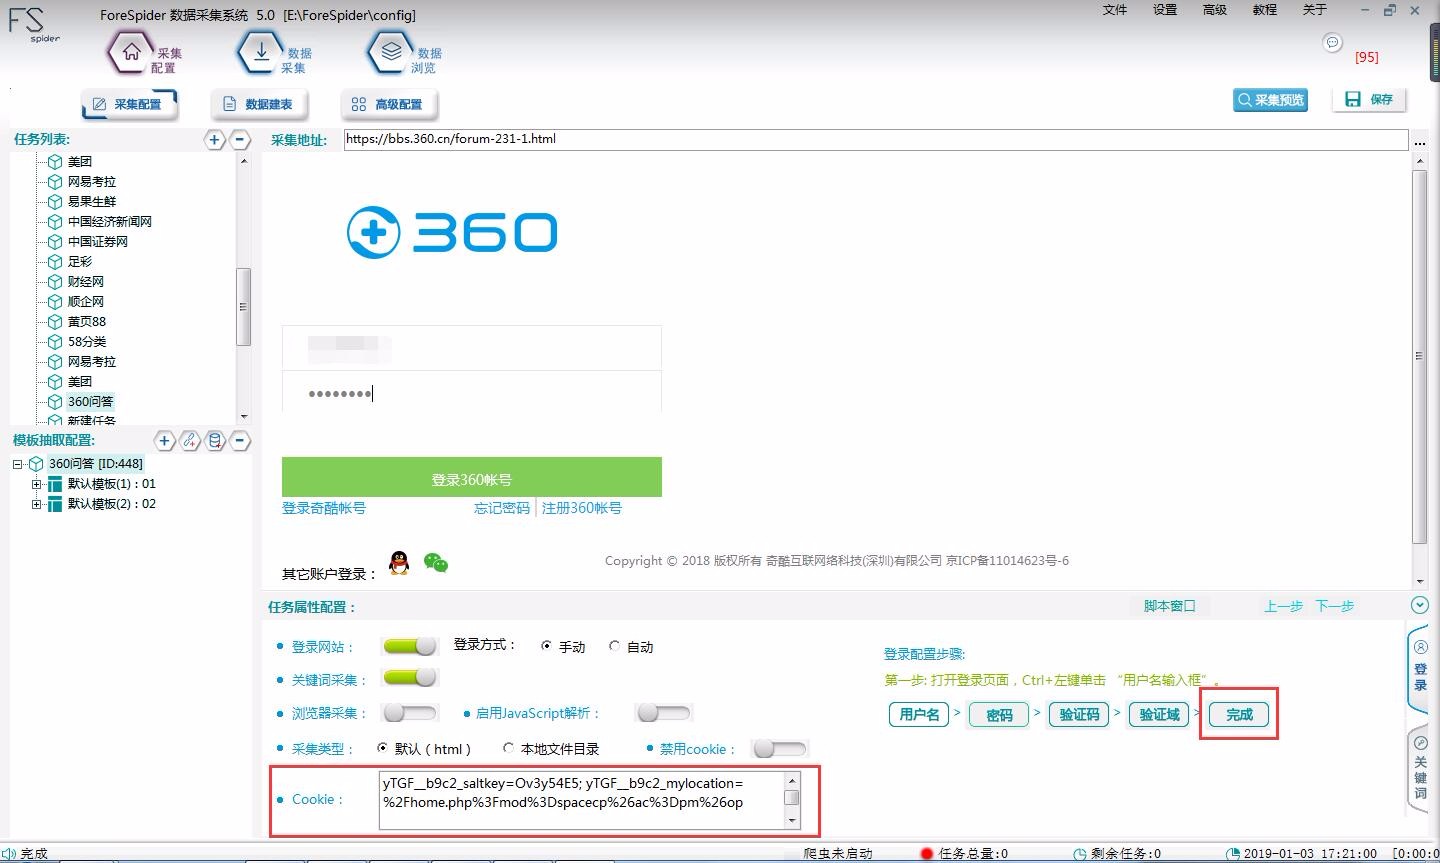
Task: Click Cookie box scroll up arrow
Action: click(792, 780)
